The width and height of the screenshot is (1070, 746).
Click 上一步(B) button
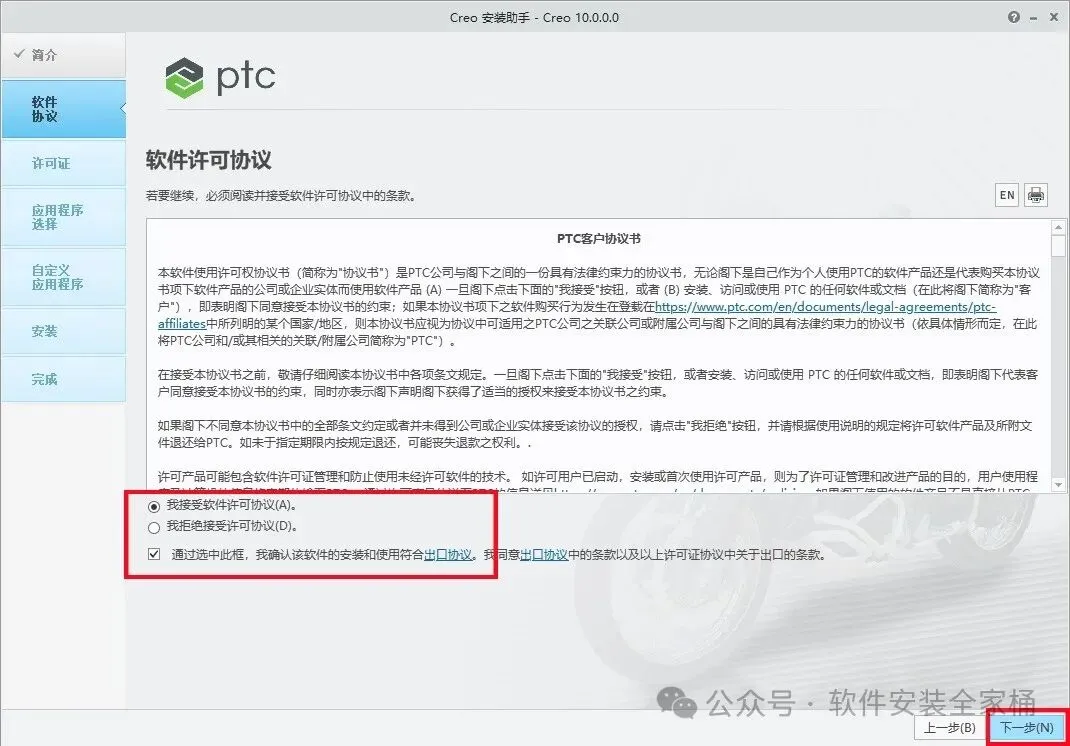(950, 728)
